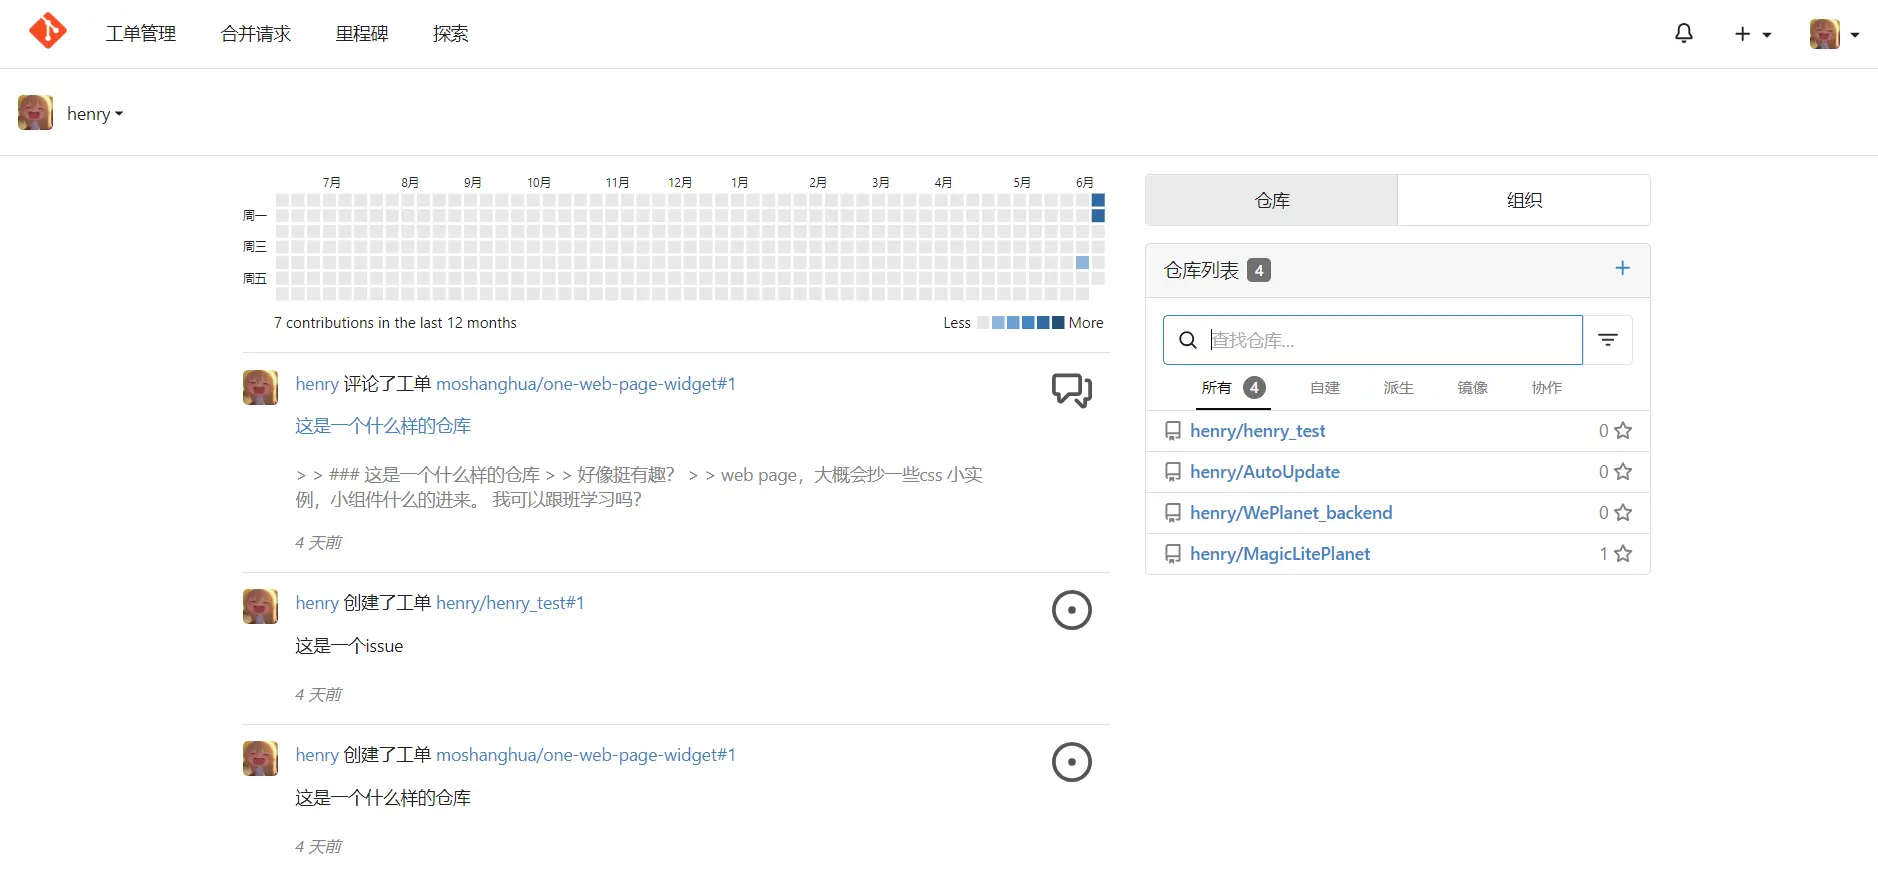The width and height of the screenshot is (1878, 872).
Task: Click the star icon for henry/AutoUpdate
Action: [x=1623, y=472]
